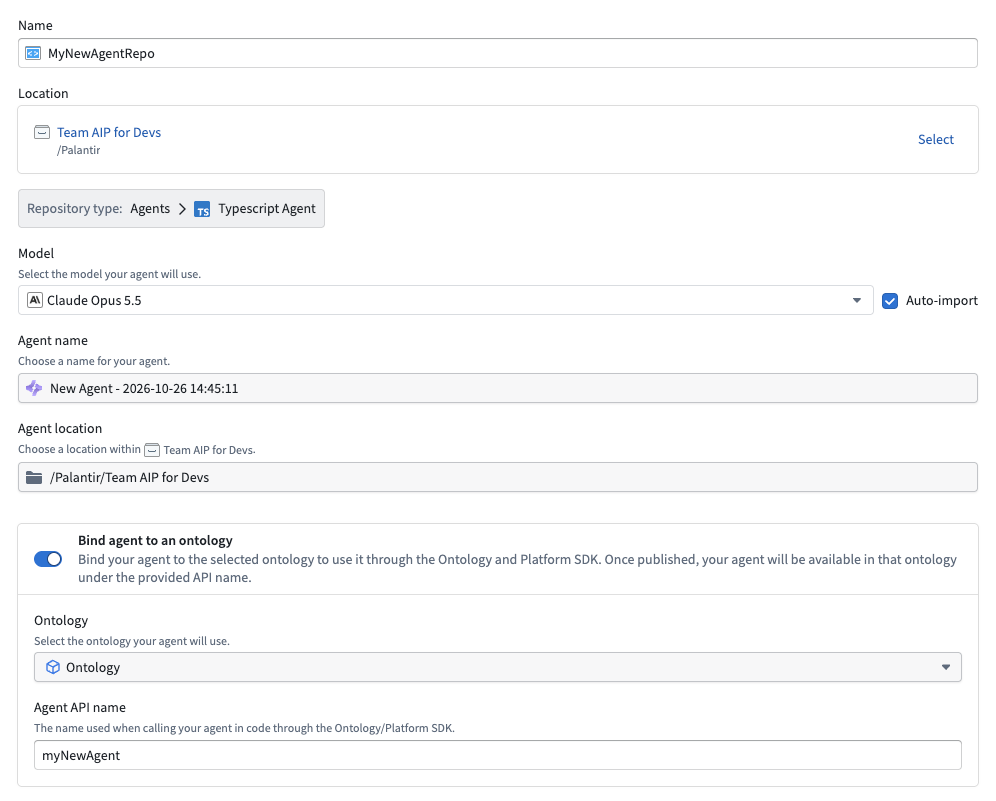Click the Auto-import label text
The width and height of the screenshot is (996, 801).
click(x=941, y=300)
